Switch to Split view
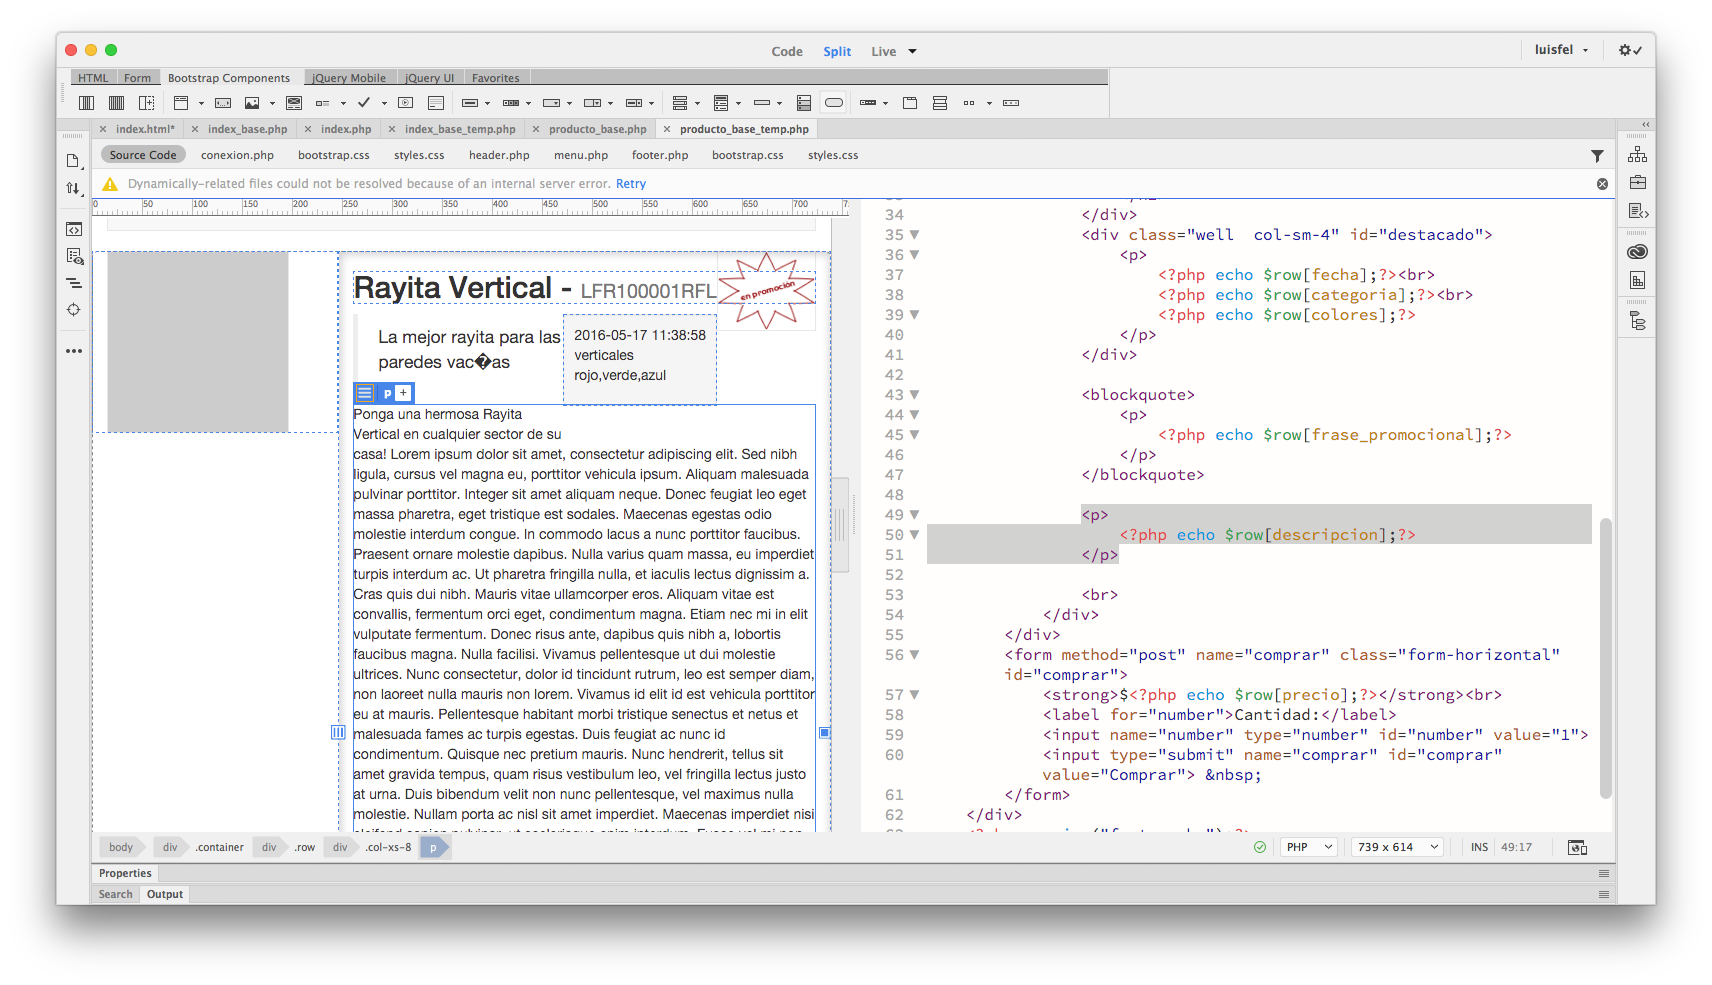Screen dimensions: 1712x985 (837, 52)
